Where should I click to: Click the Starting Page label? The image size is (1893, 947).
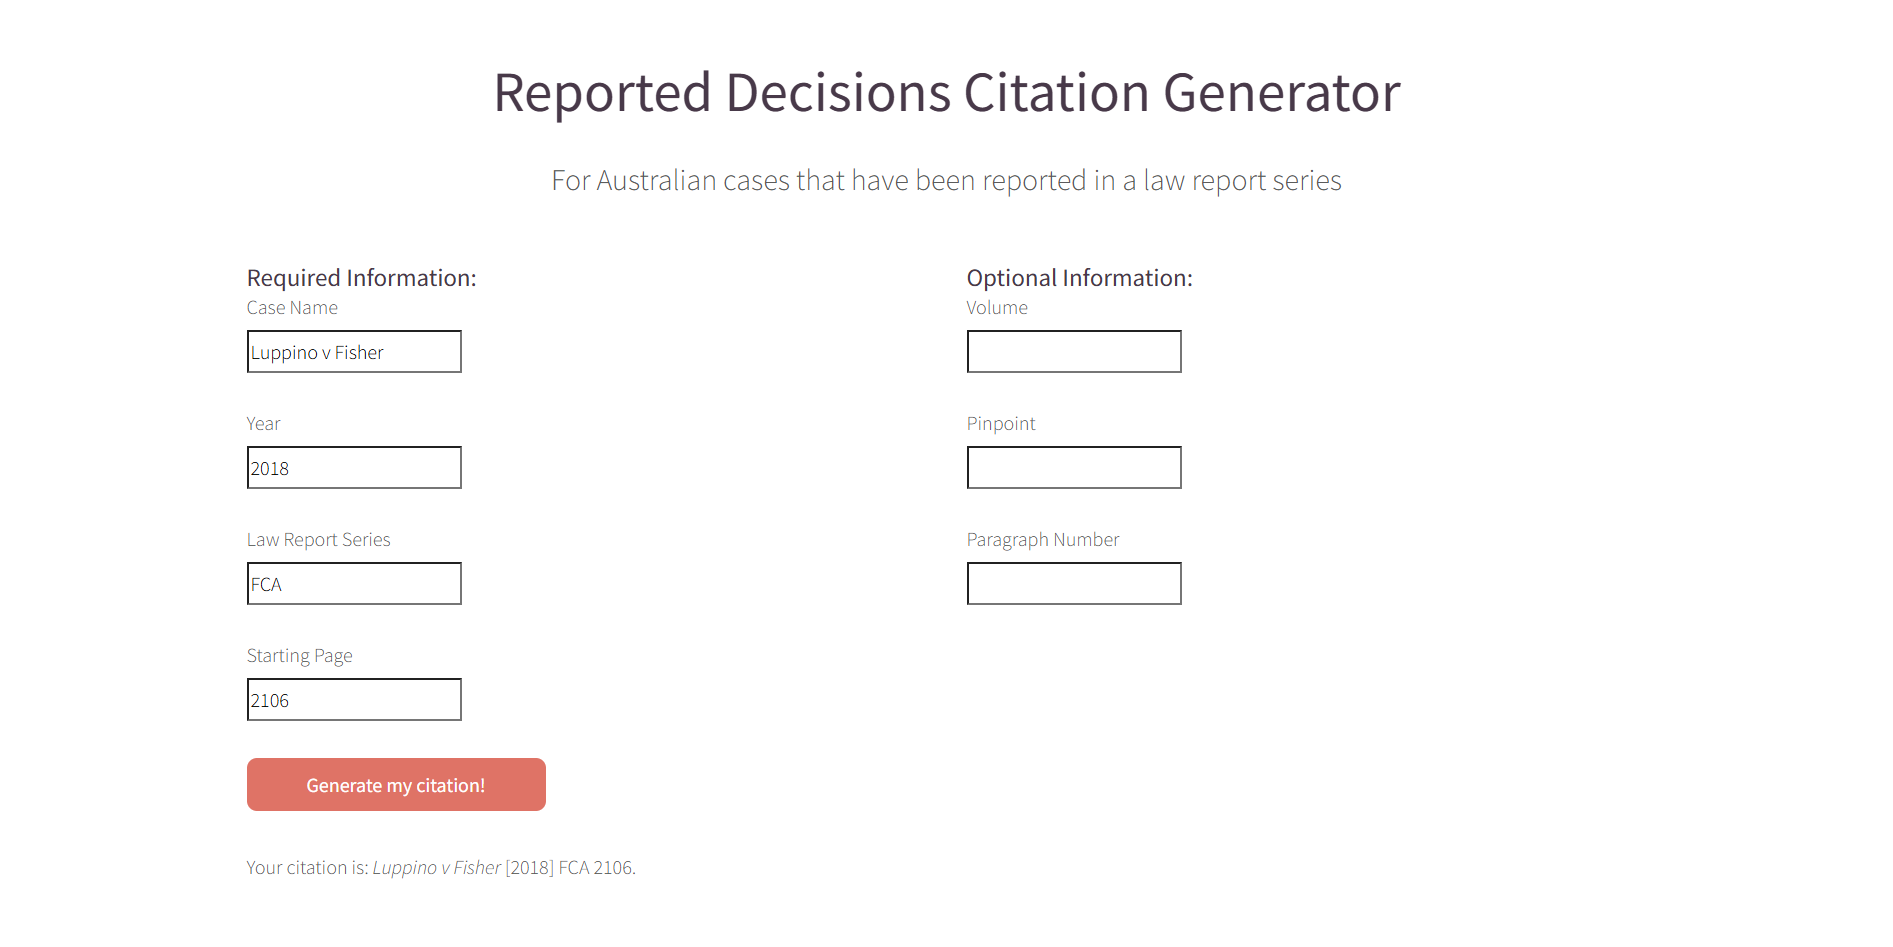point(299,655)
